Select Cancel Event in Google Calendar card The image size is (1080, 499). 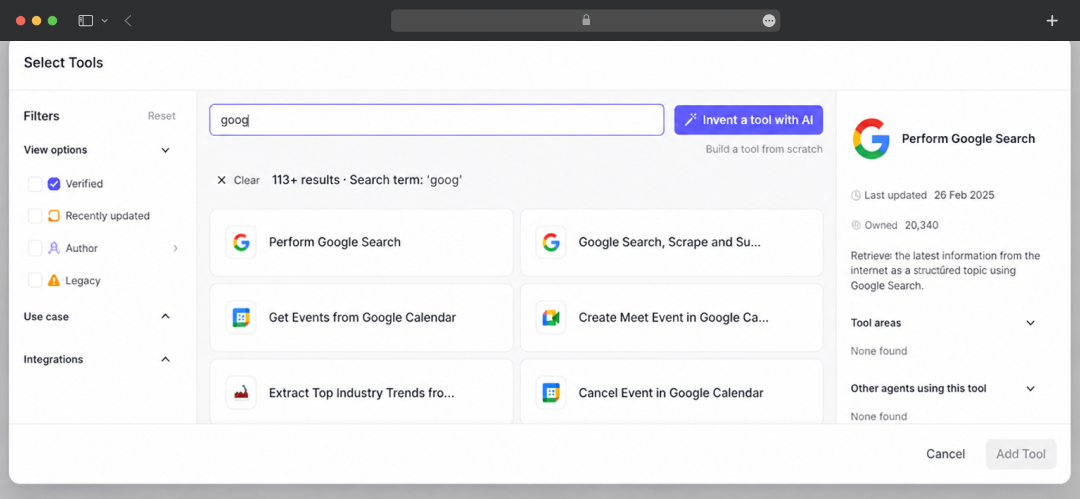pos(672,391)
